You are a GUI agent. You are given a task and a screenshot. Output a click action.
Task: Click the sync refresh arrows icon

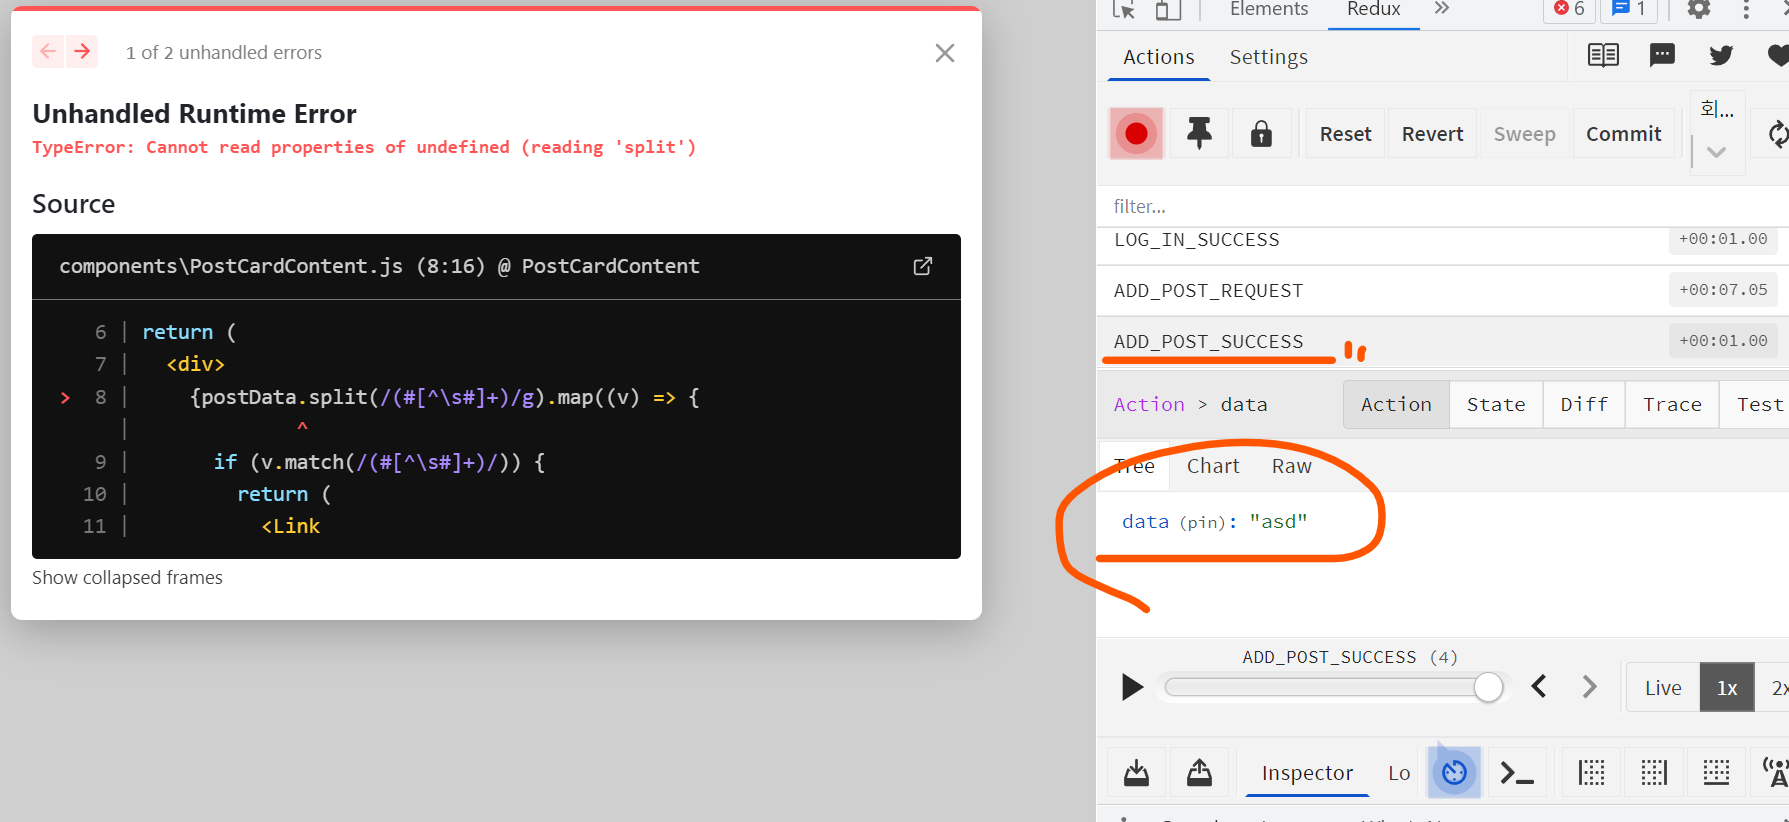(x=1776, y=134)
